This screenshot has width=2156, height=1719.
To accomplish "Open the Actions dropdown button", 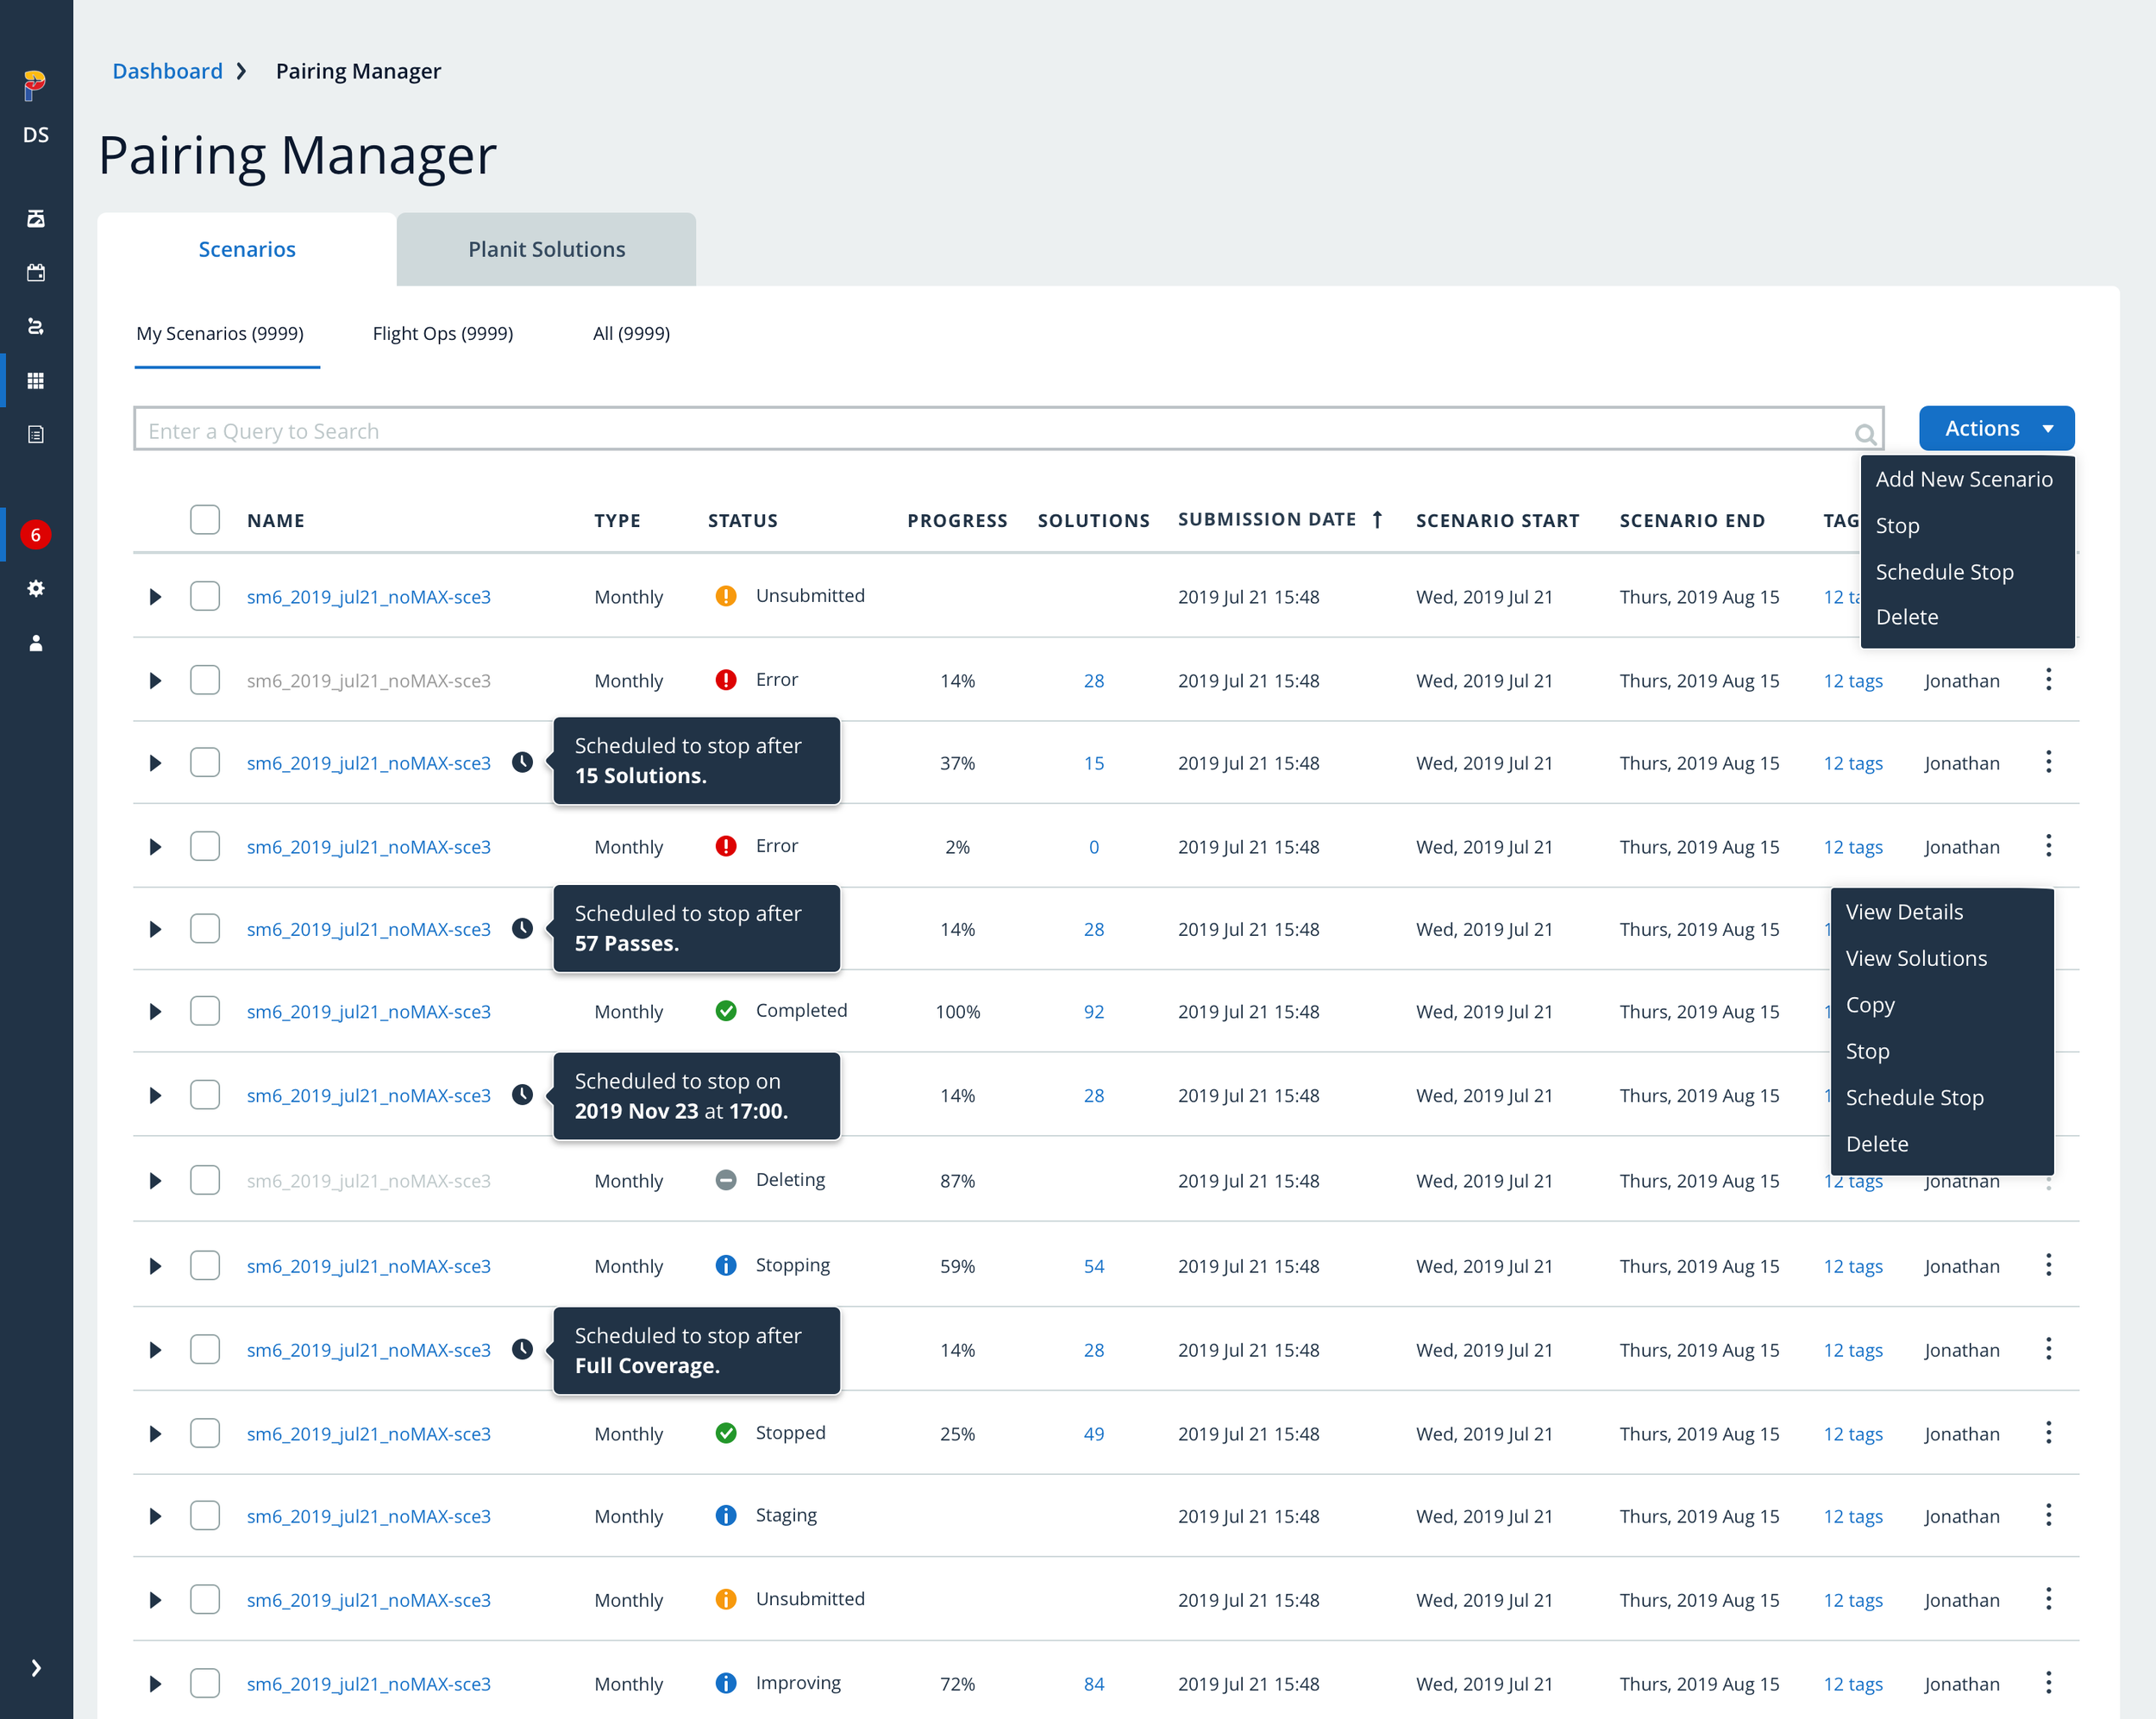I will 1996,428.
